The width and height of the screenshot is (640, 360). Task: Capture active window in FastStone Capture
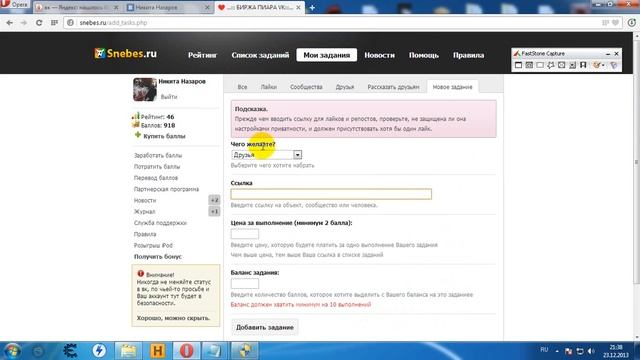518,65
